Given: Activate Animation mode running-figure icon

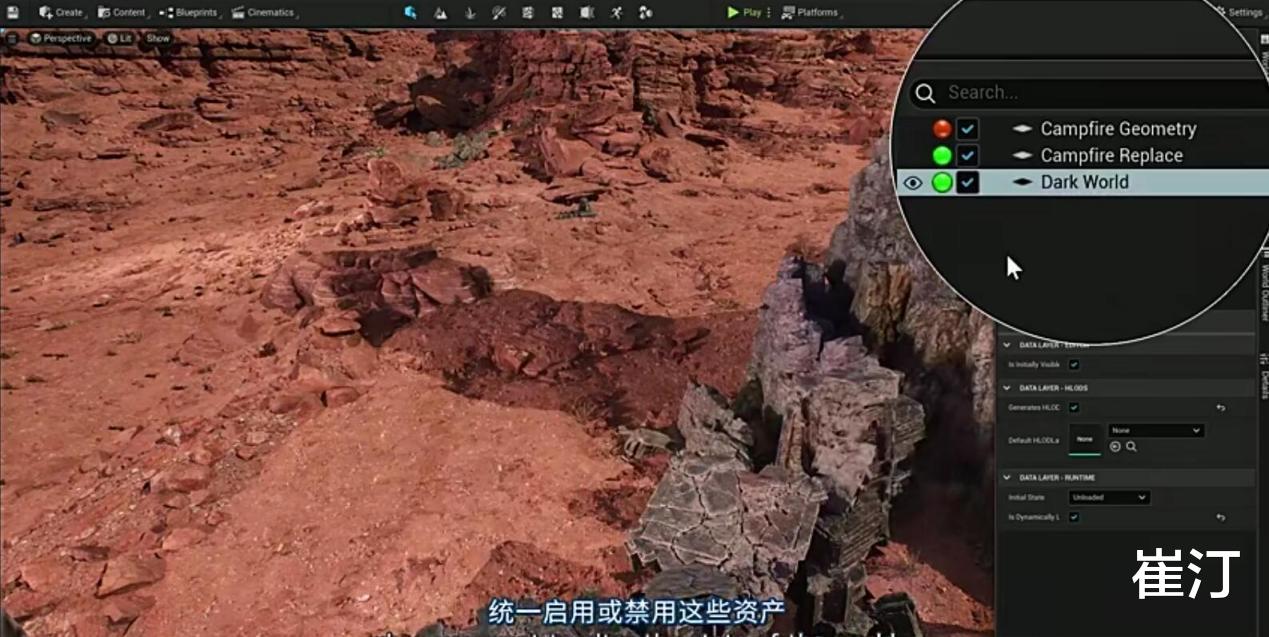Looking at the screenshot, I should point(616,12).
